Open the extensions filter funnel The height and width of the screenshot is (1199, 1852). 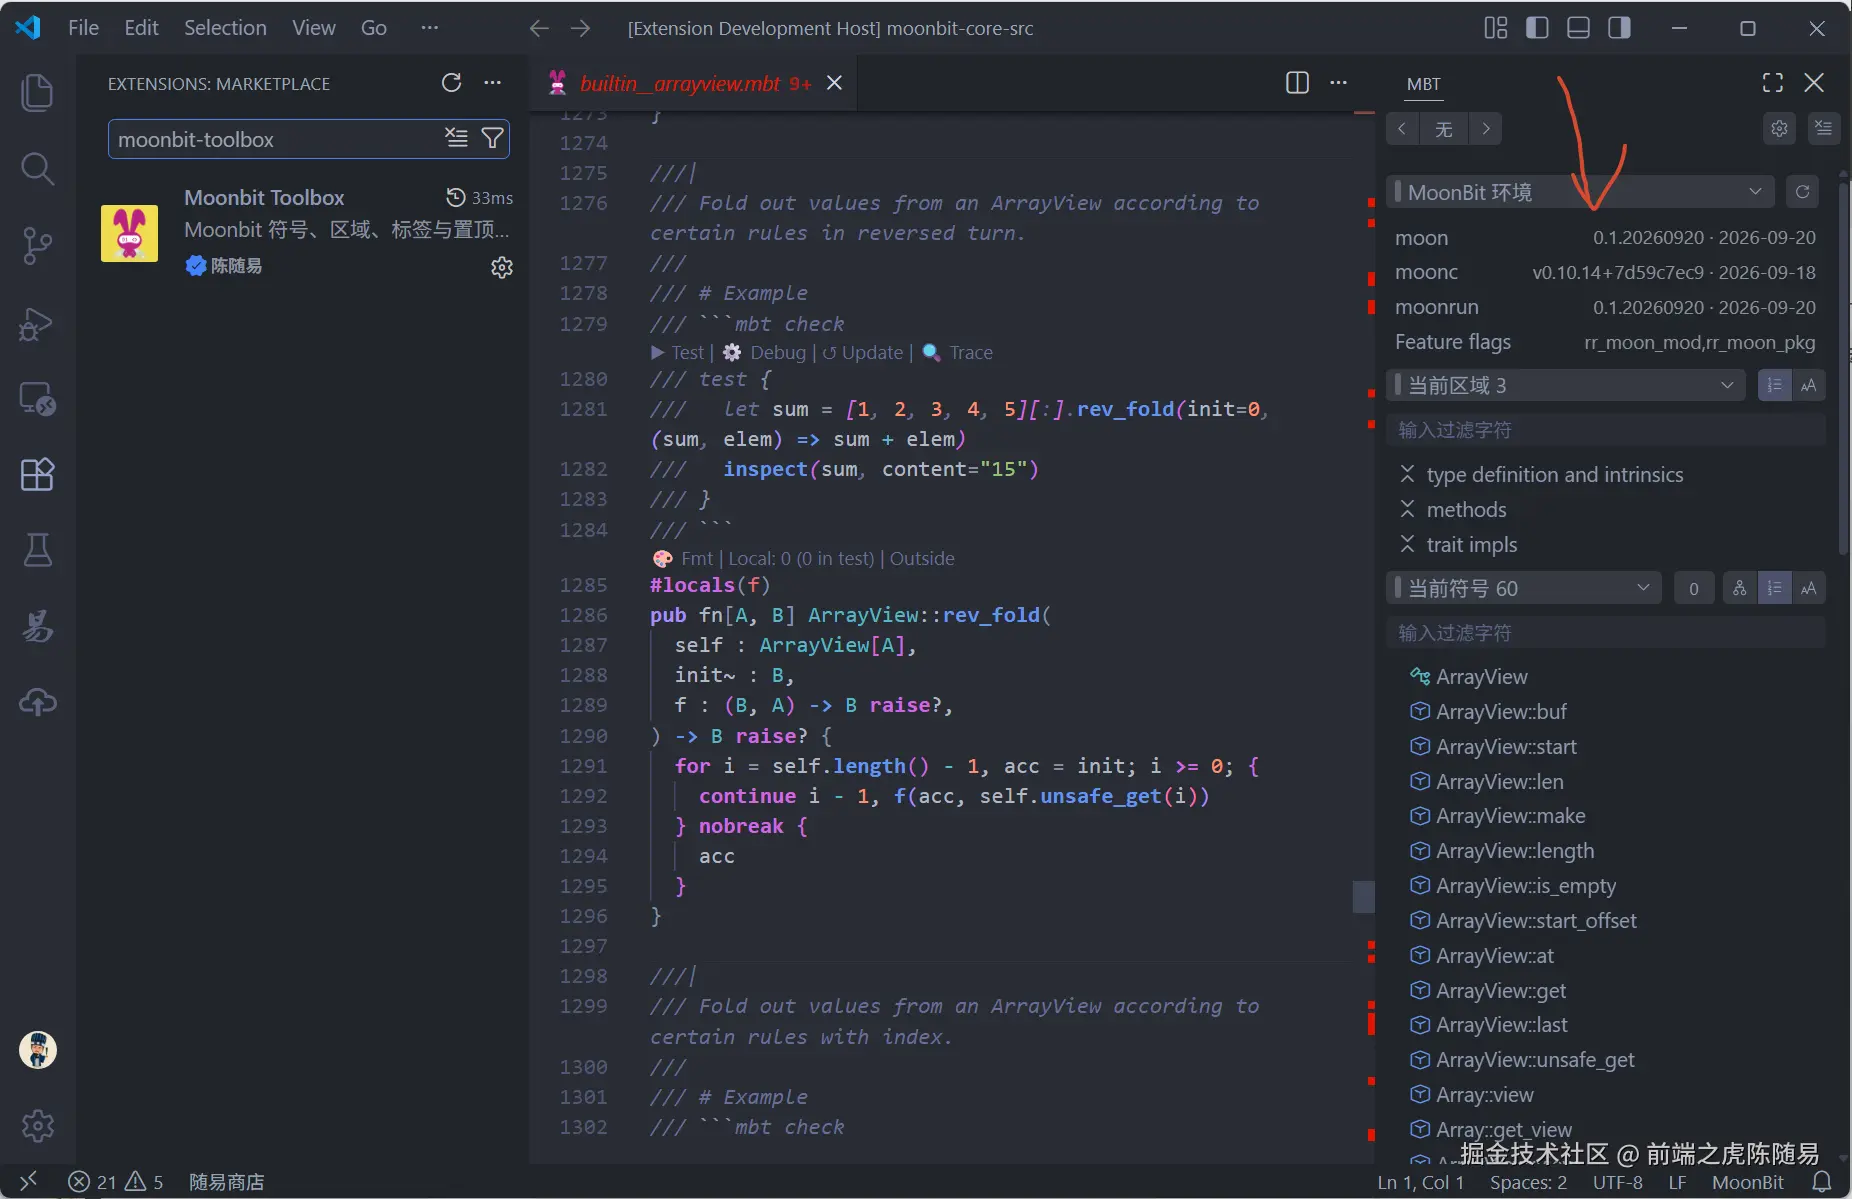click(x=492, y=138)
